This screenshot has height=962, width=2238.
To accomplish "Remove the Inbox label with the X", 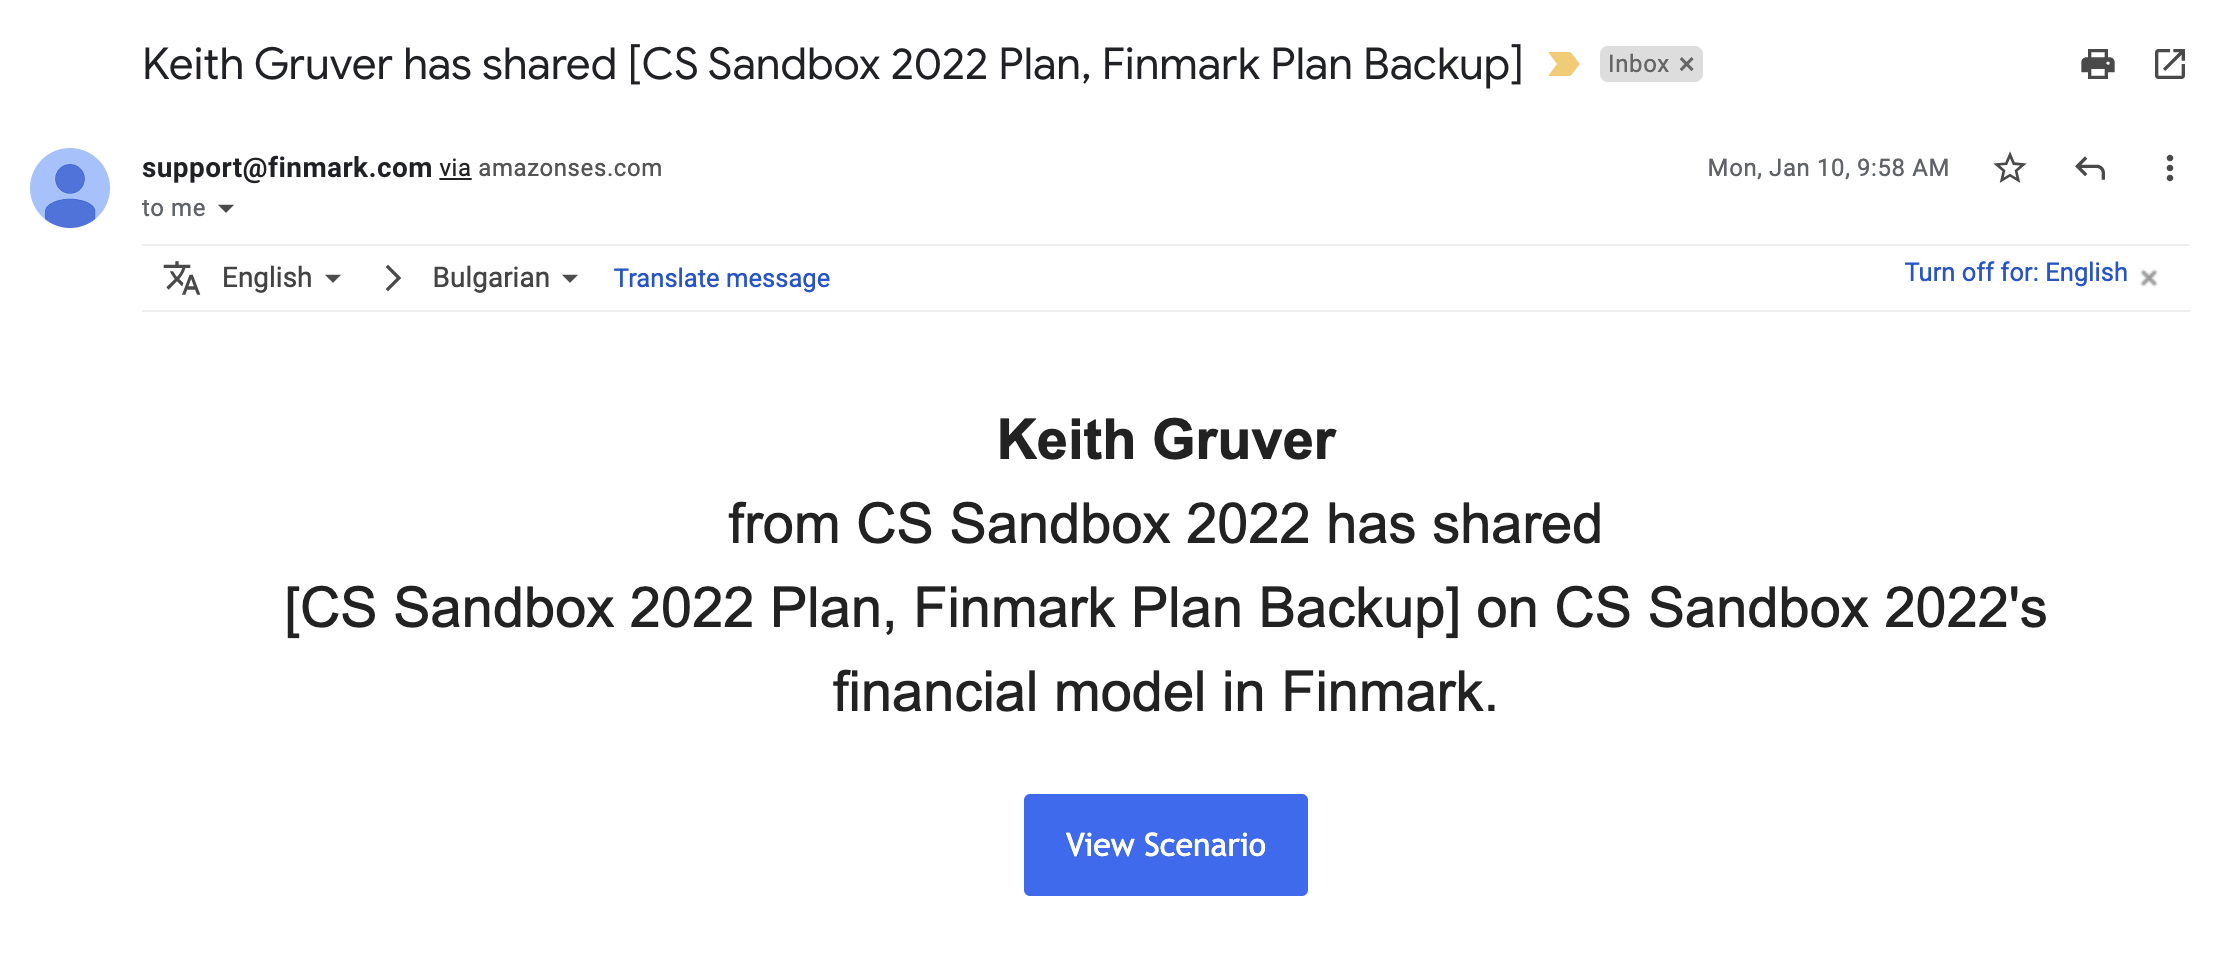I will coord(1687,64).
